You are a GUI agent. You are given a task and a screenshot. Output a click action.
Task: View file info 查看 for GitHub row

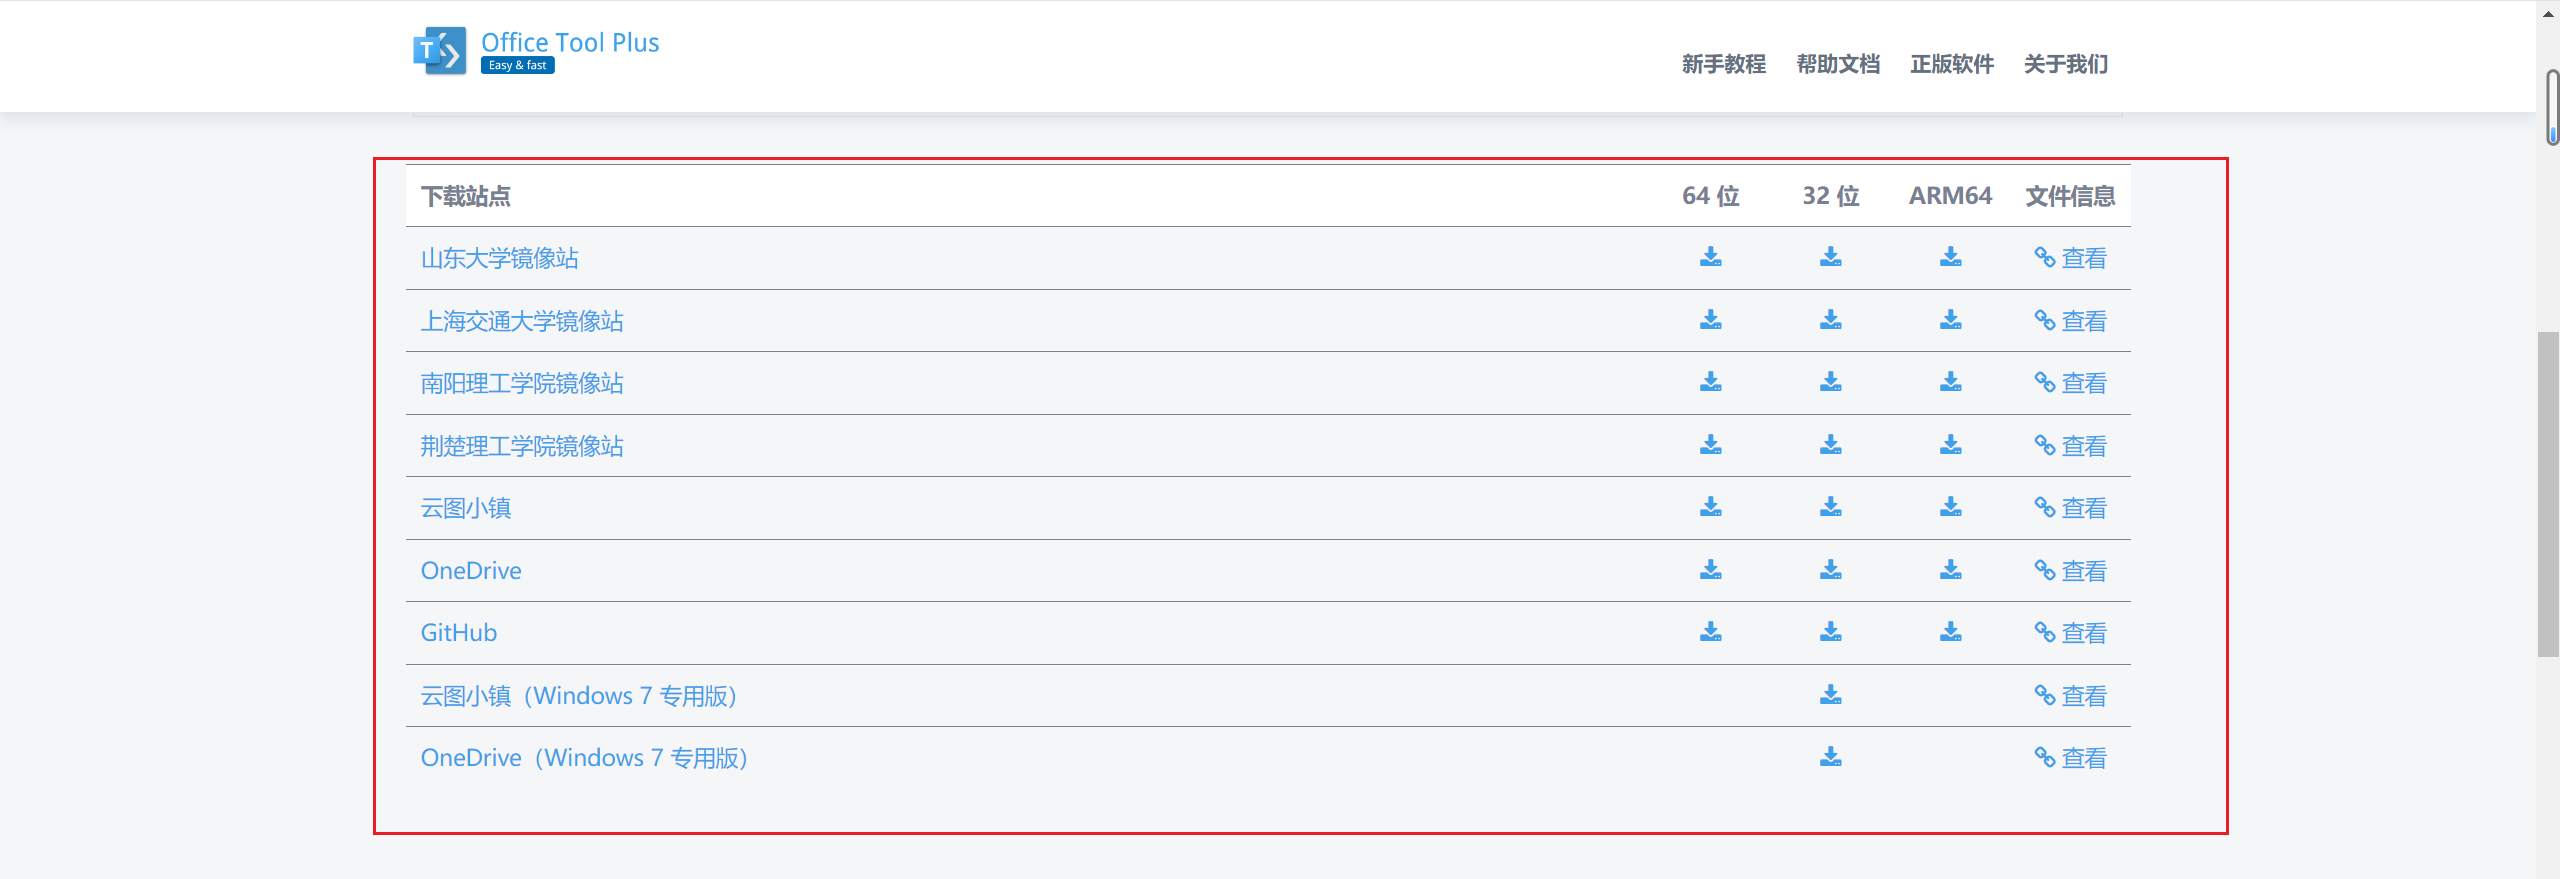(x=2071, y=633)
